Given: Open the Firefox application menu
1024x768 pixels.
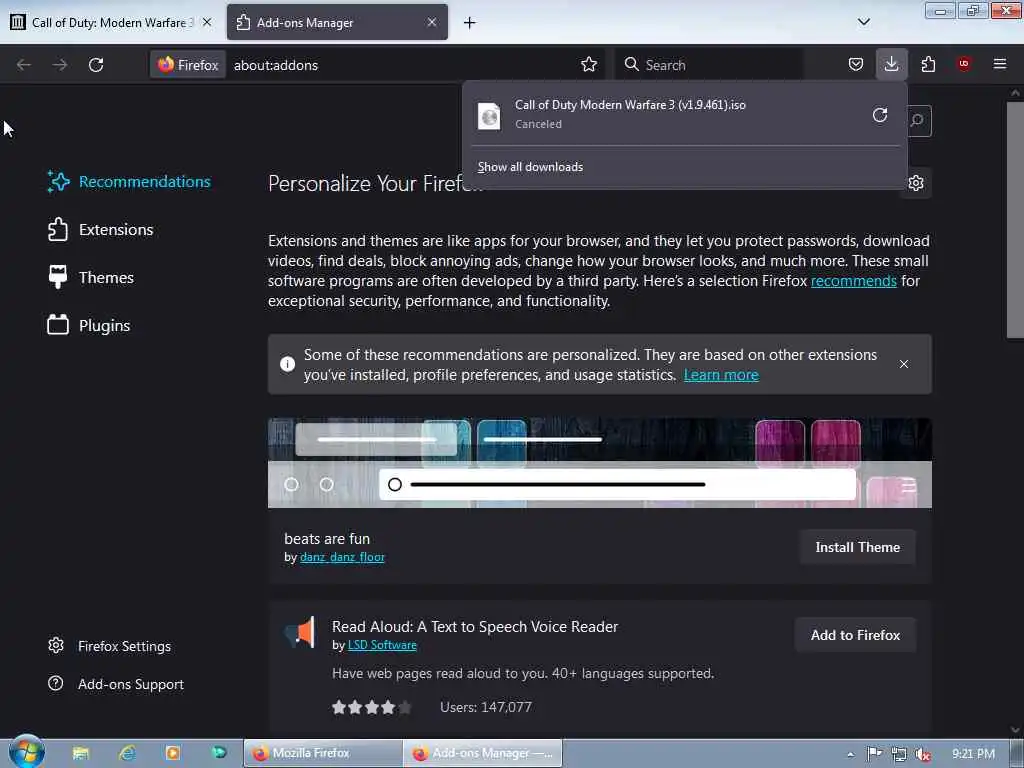Looking at the screenshot, I should coord(1000,64).
